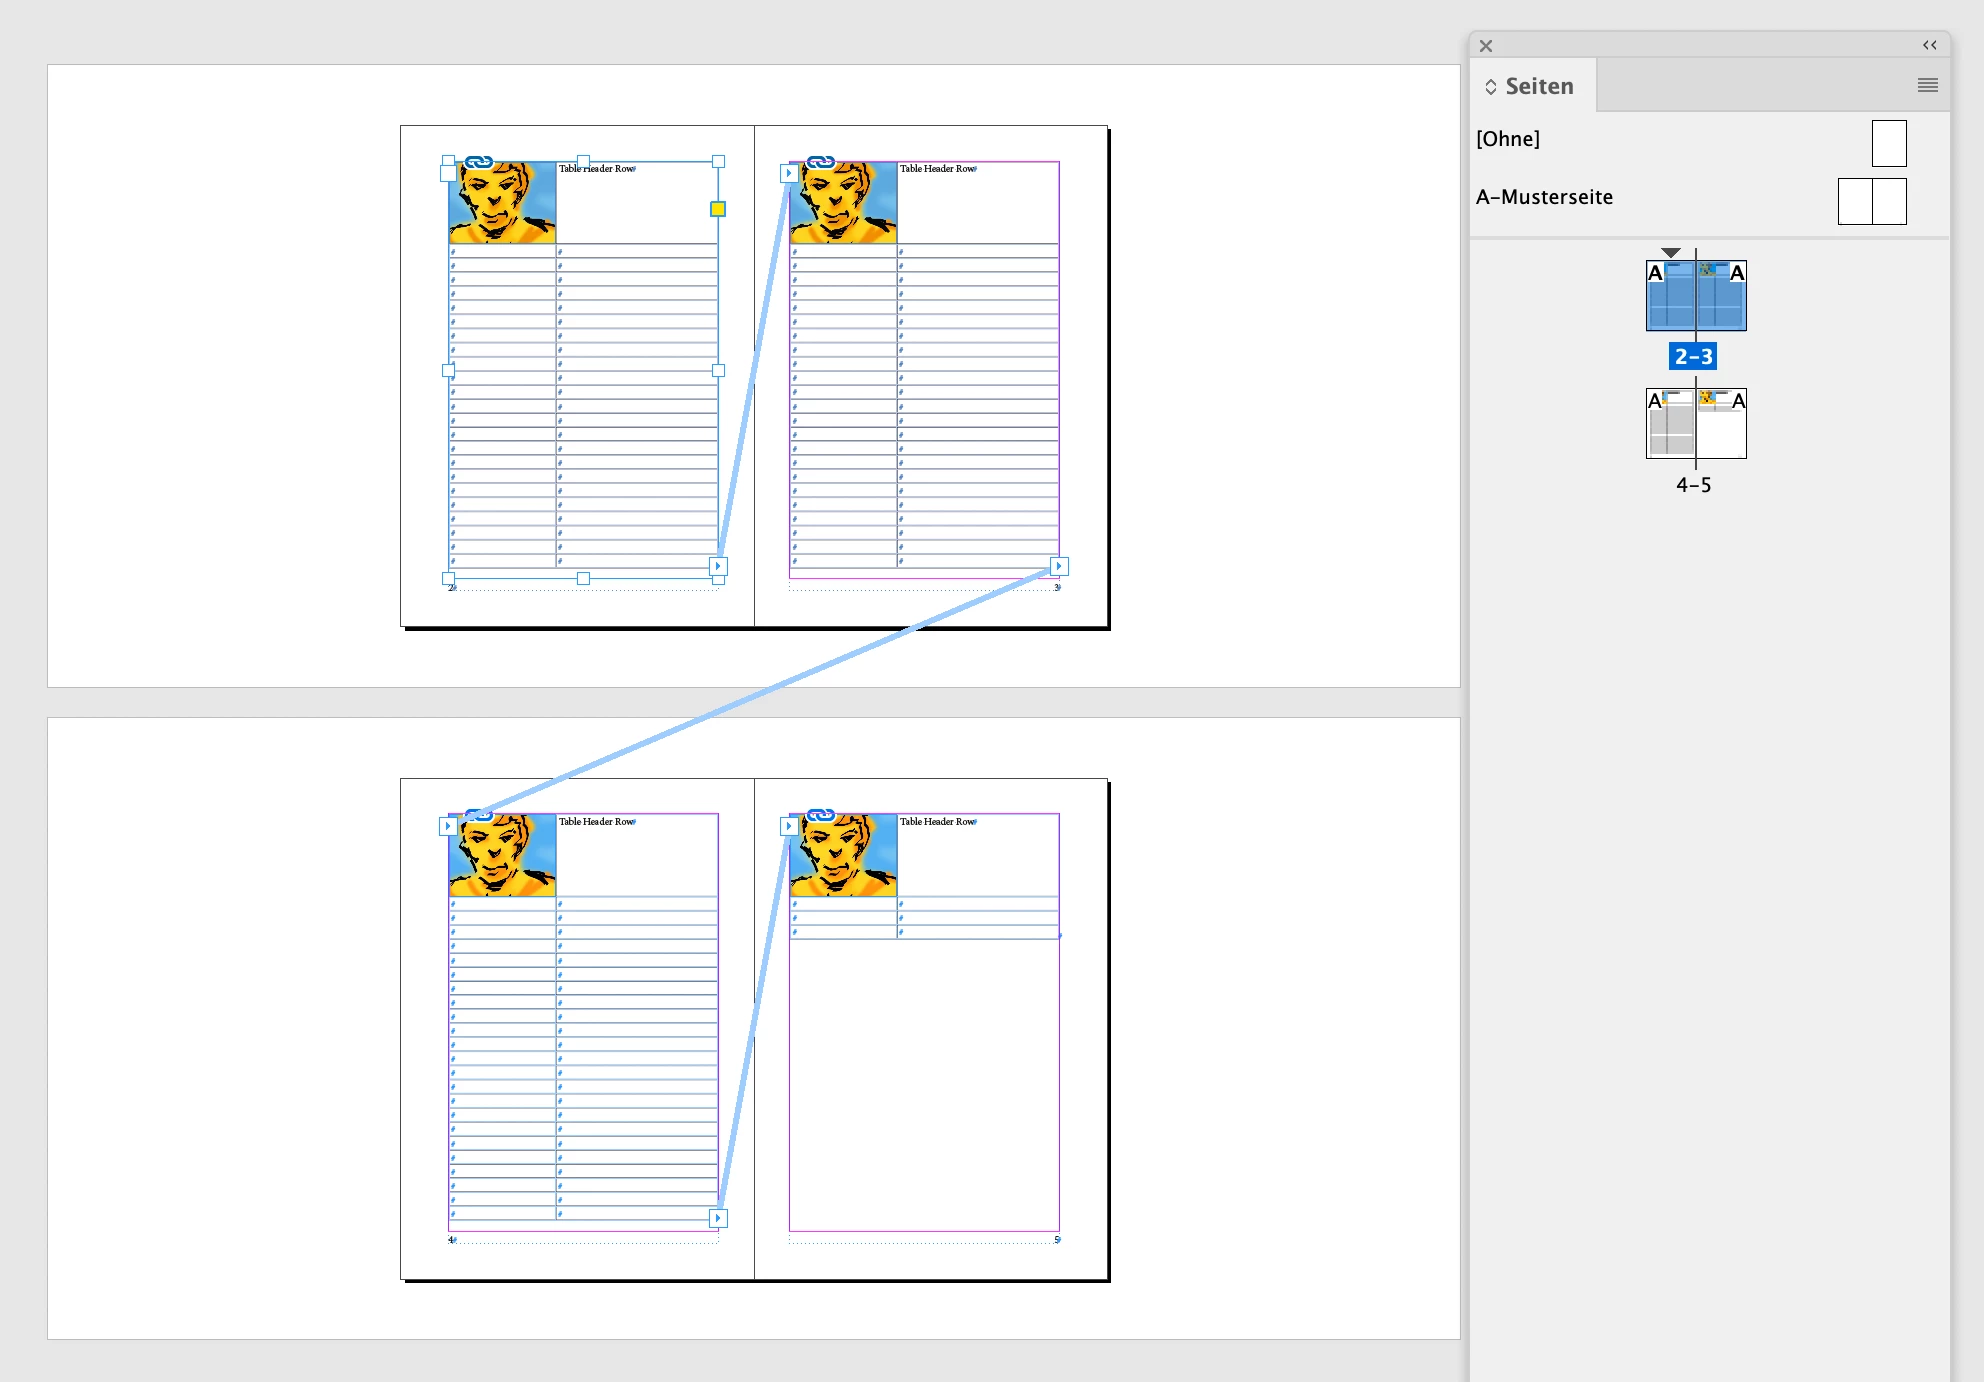Click in port of page 4 text frame
1984x1382 pixels.
448,826
